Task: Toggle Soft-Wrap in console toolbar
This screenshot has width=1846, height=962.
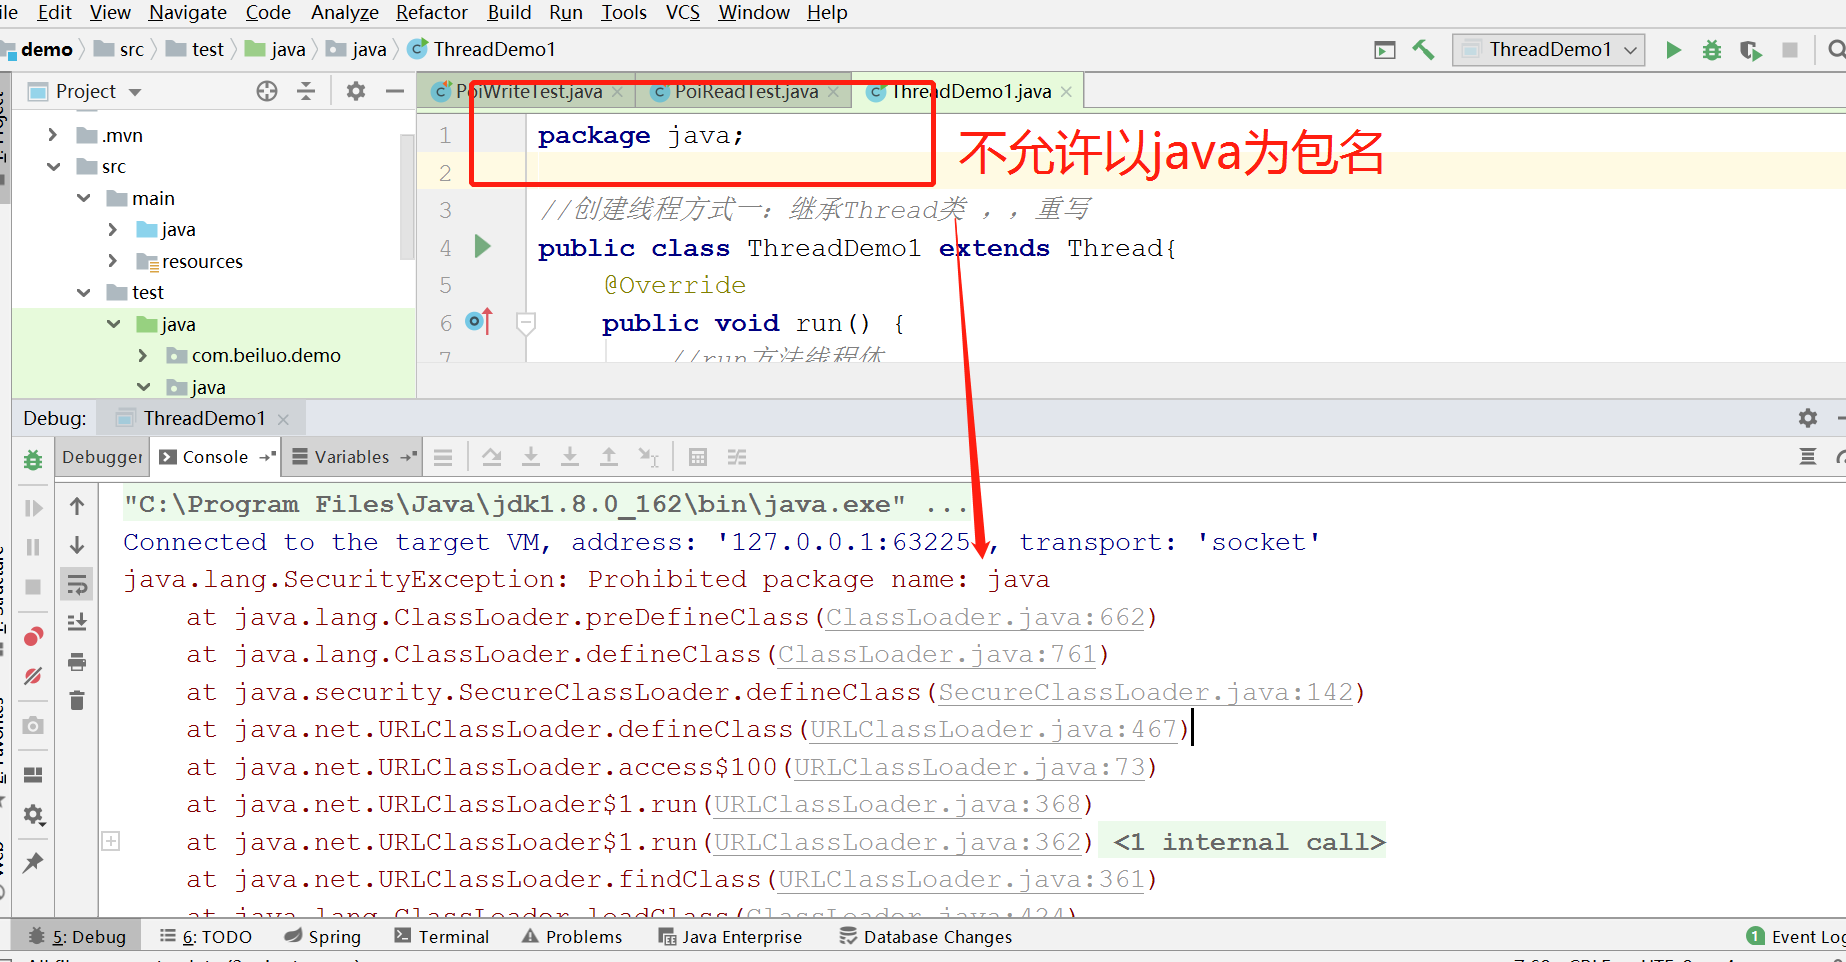Action: (77, 584)
